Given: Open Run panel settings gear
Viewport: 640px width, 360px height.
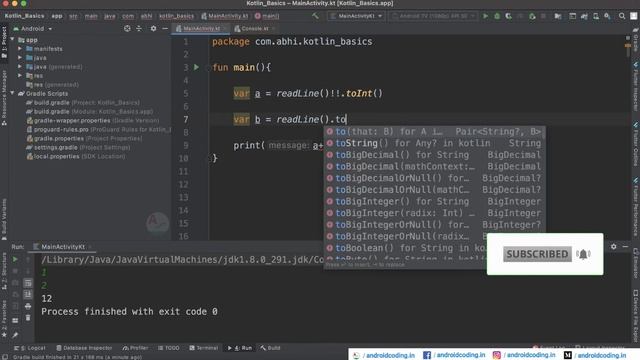Looking at the screenshot, I should coord(613,247).
